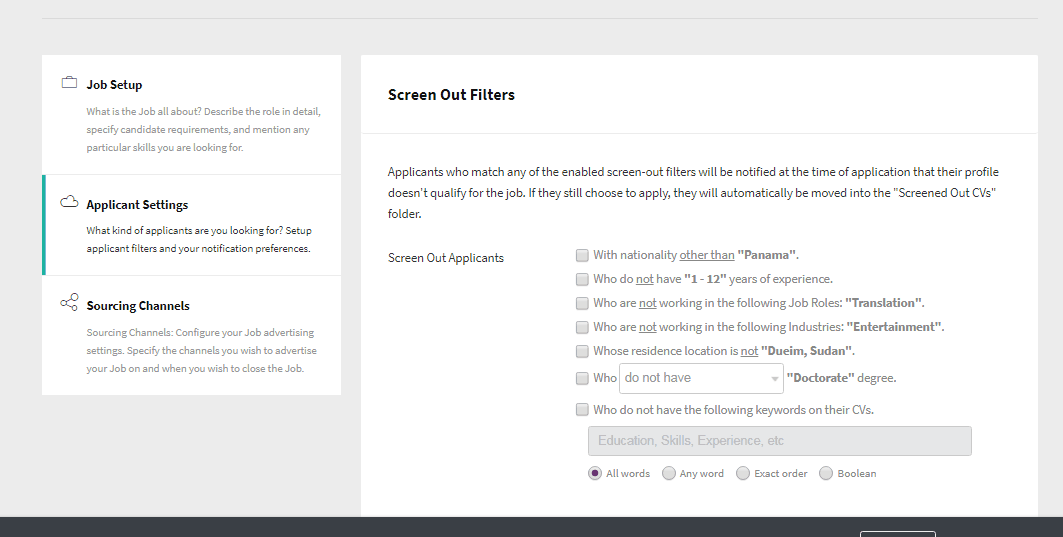Click the briefcase icon beside Job Setup
The height and width of the screenshot is (537, 1063).
(69, 83)
